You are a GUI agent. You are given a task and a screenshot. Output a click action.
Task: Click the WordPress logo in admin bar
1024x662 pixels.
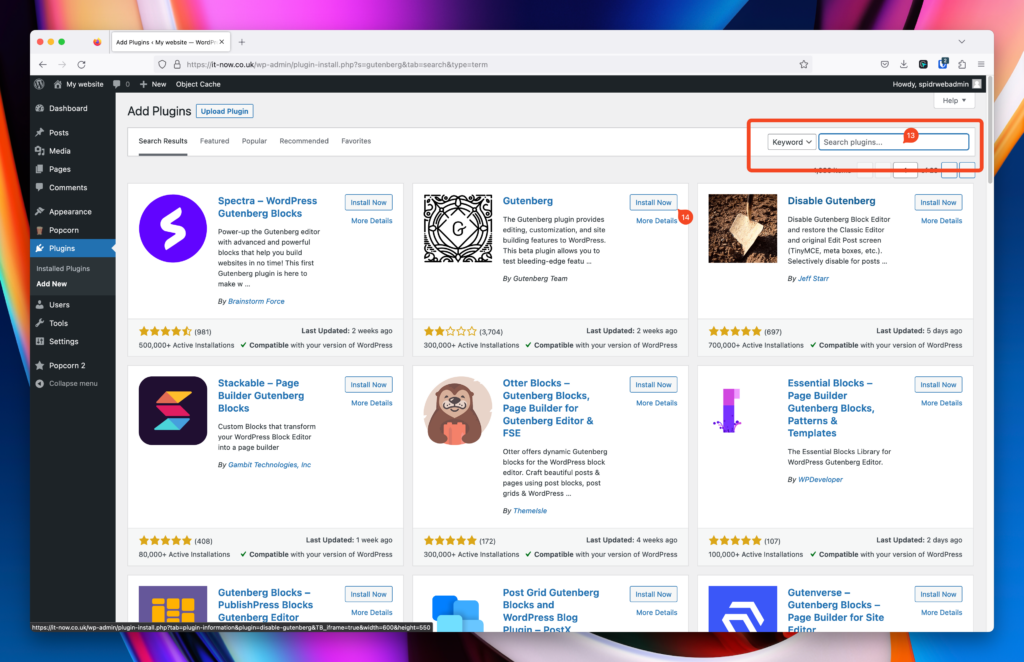[39, 84]
